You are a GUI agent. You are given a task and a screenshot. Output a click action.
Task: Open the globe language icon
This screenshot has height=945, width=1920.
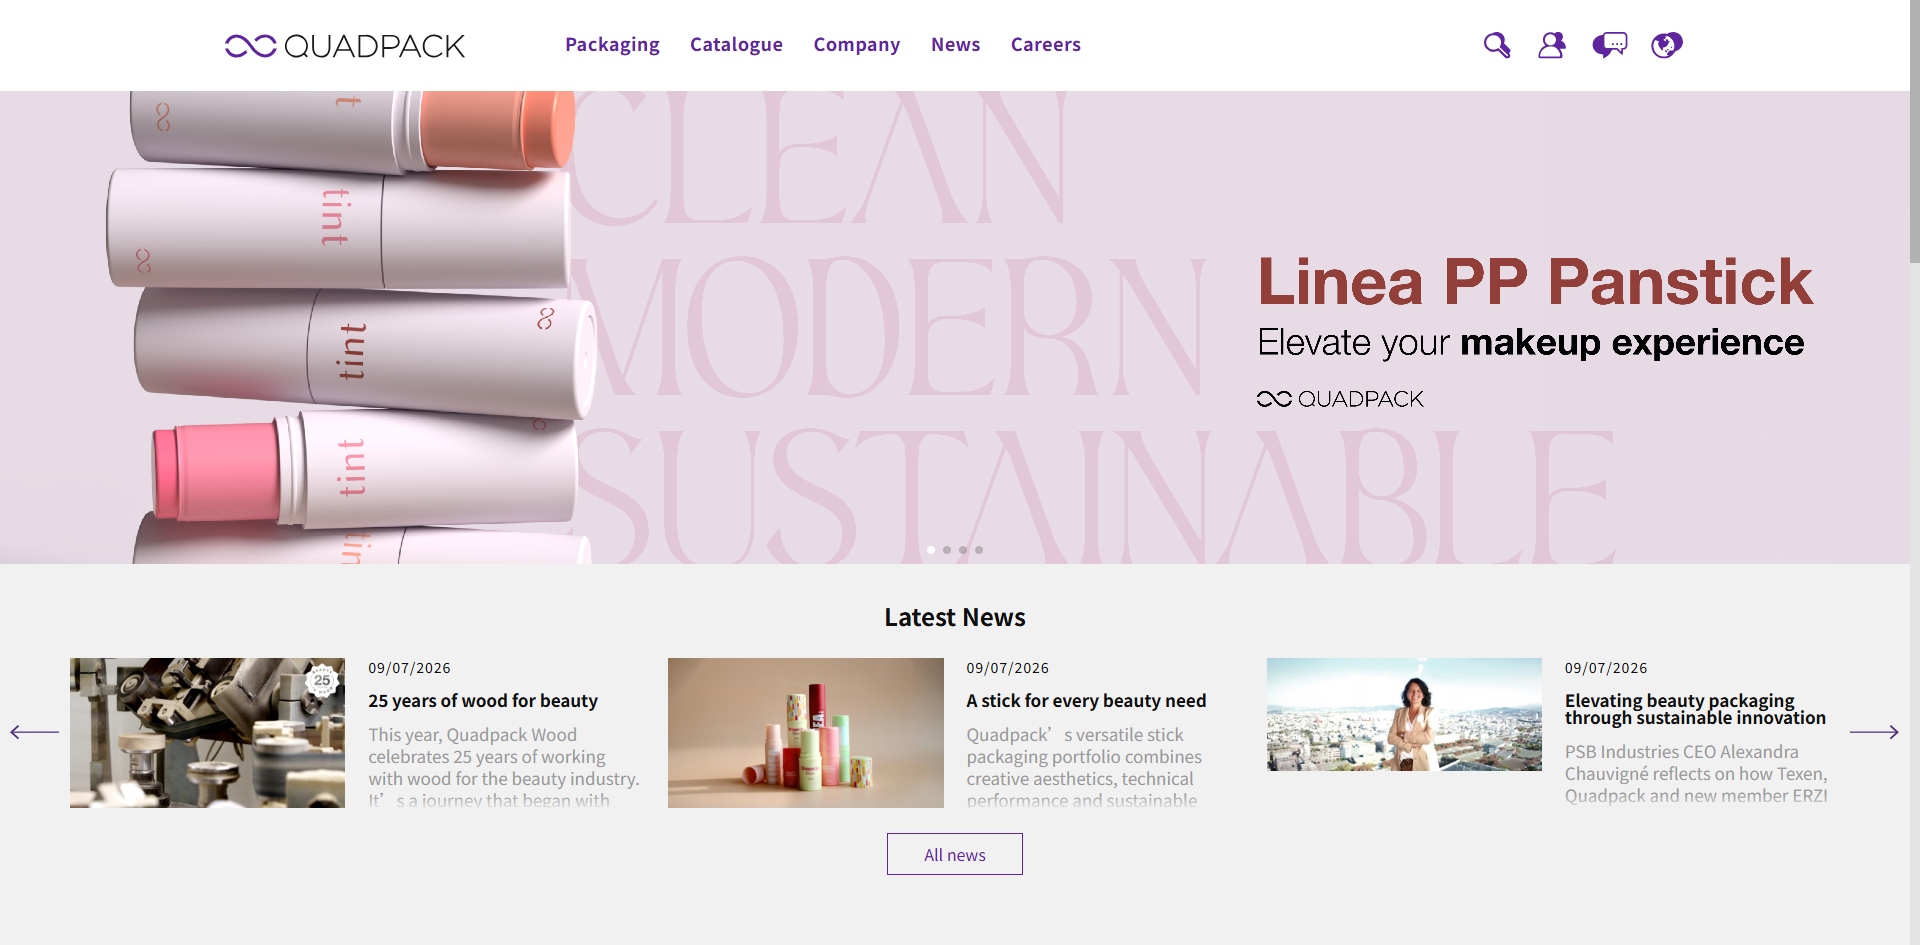click(x=1667, y=45)
